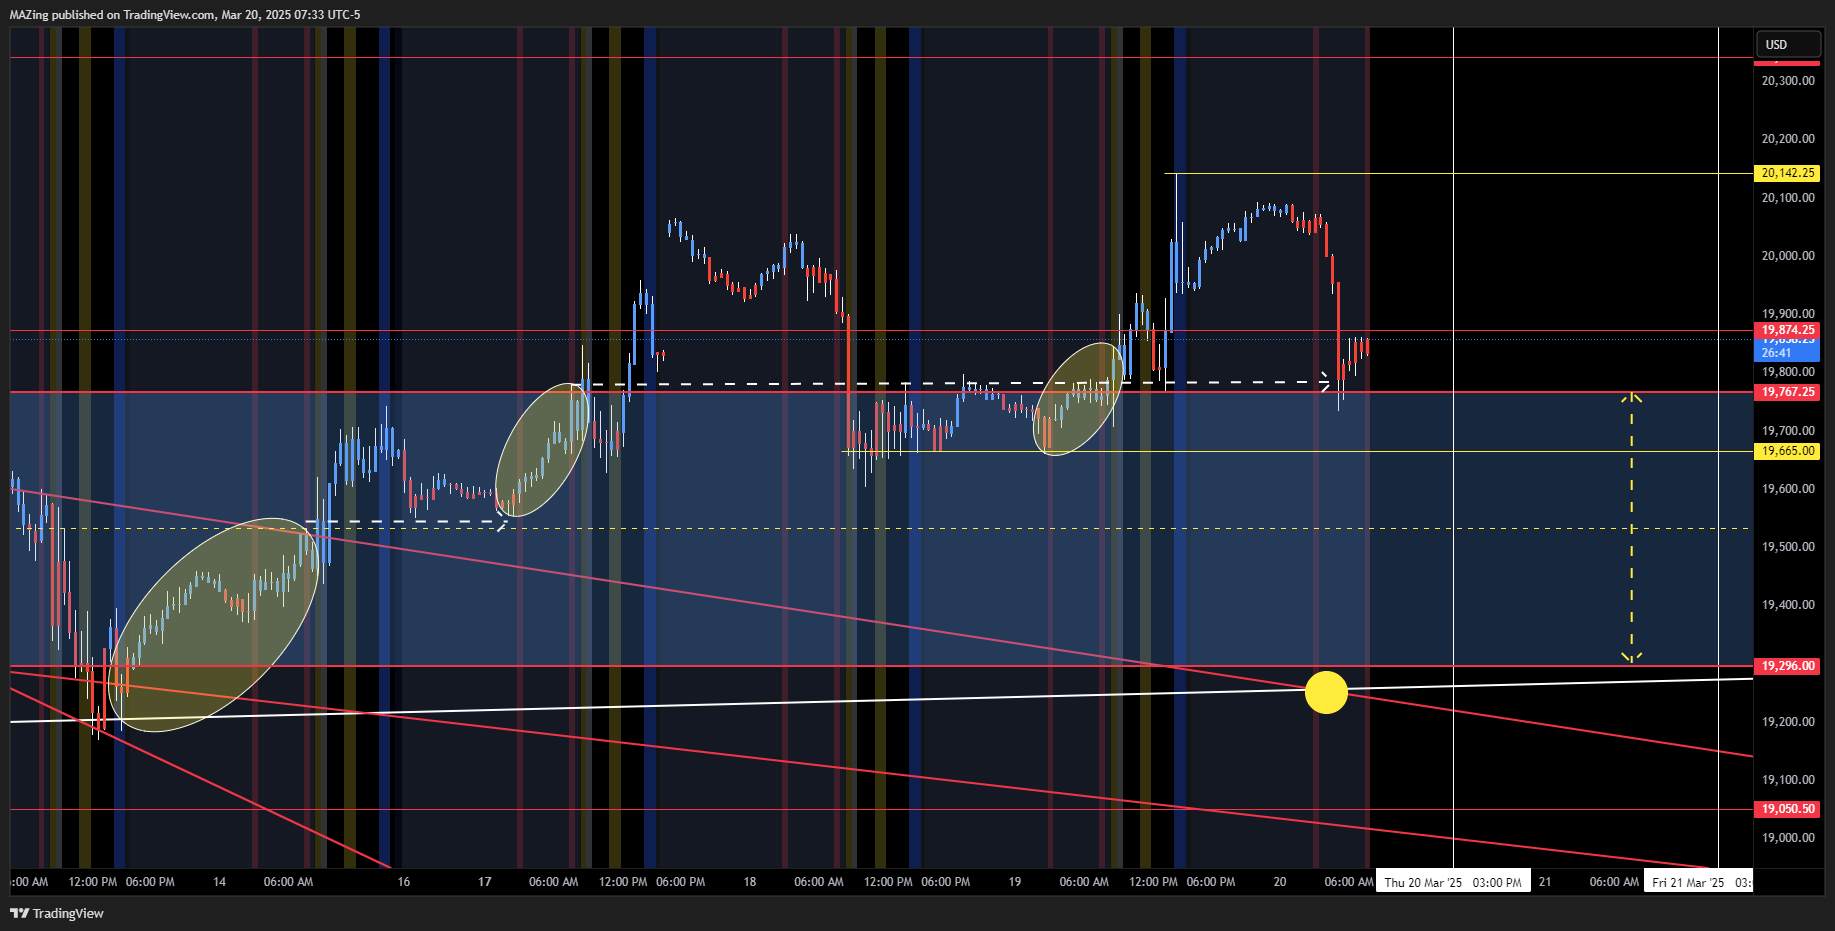This screenshot has width=1835, height=931.
Task: Click the 19,000.00 price scale value
Action: point(1788,838)
